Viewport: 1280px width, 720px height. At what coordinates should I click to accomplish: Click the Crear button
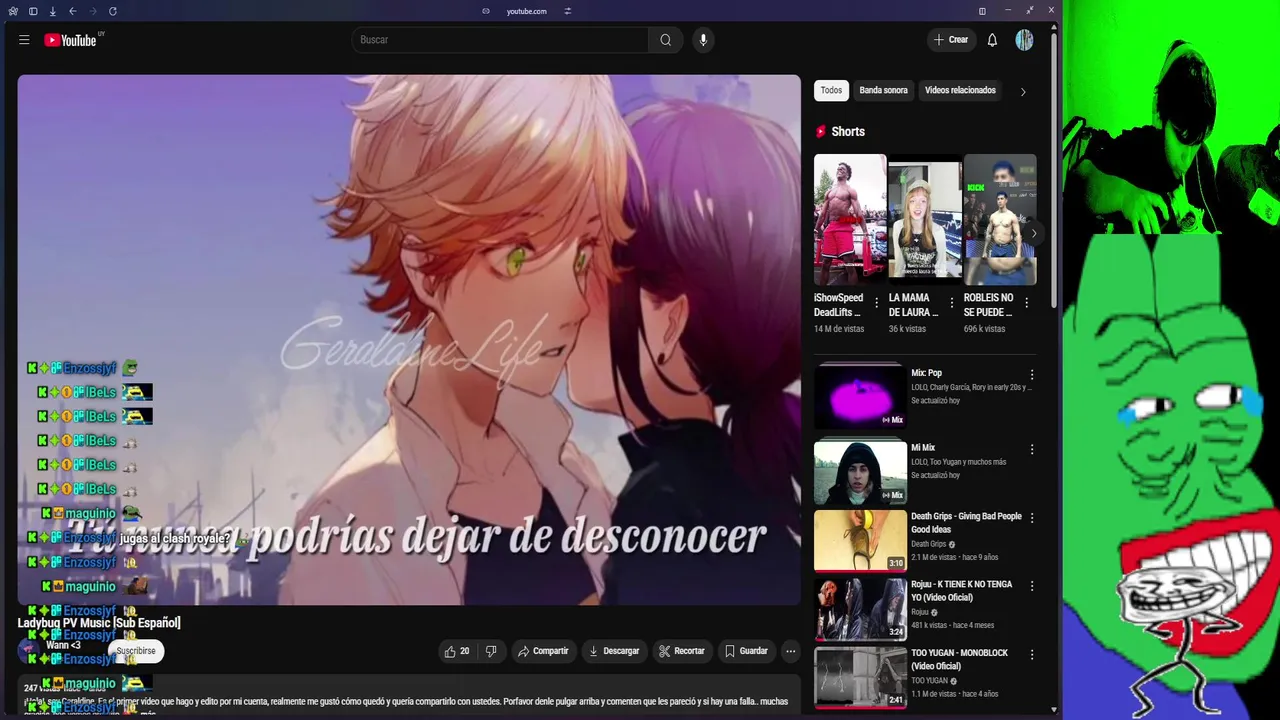pos(950,40)
